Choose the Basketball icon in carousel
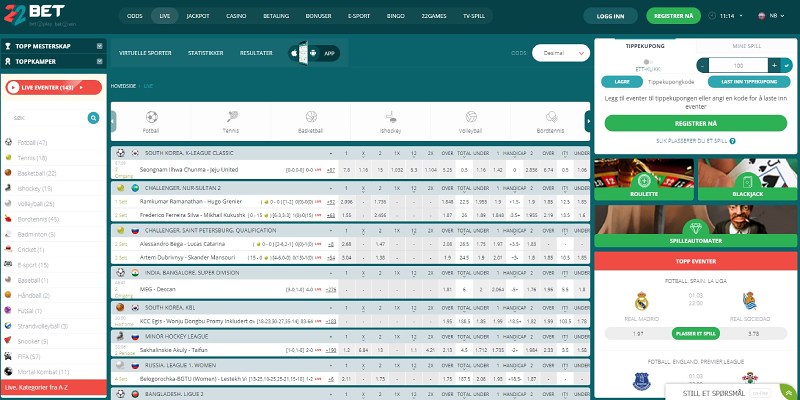This screenshot has height=400, width=800. (x=311, y=117)
